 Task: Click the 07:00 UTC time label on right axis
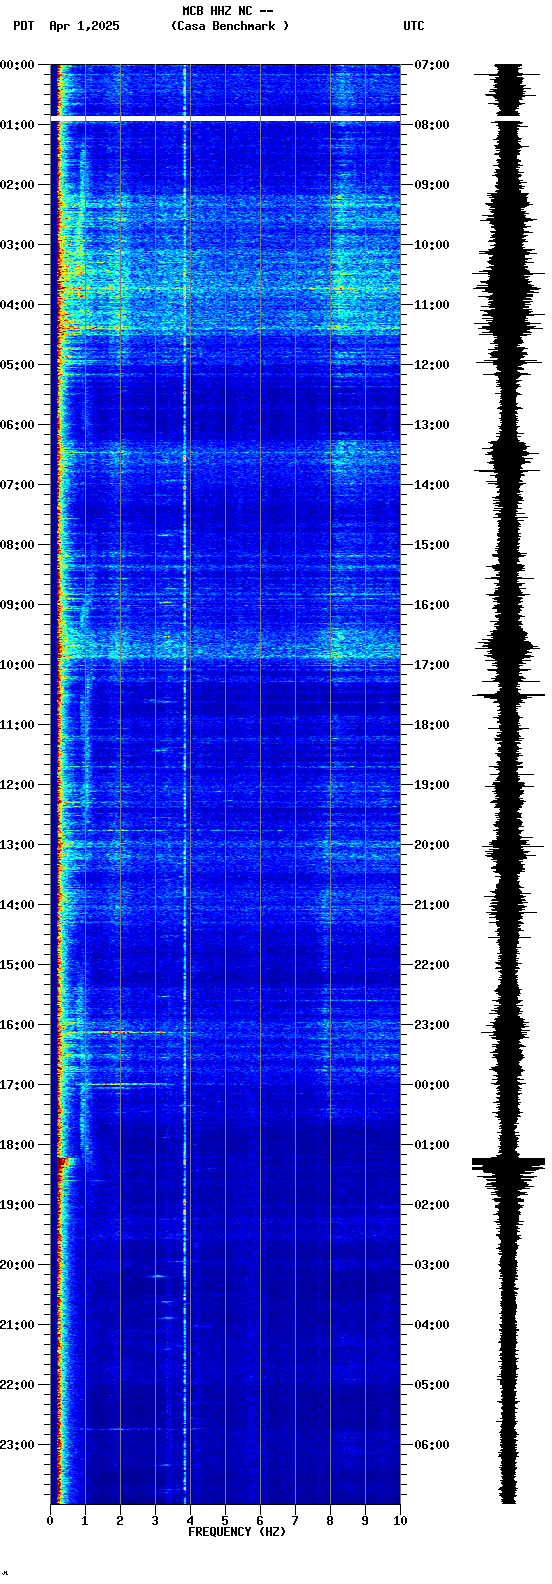(432, 65)
